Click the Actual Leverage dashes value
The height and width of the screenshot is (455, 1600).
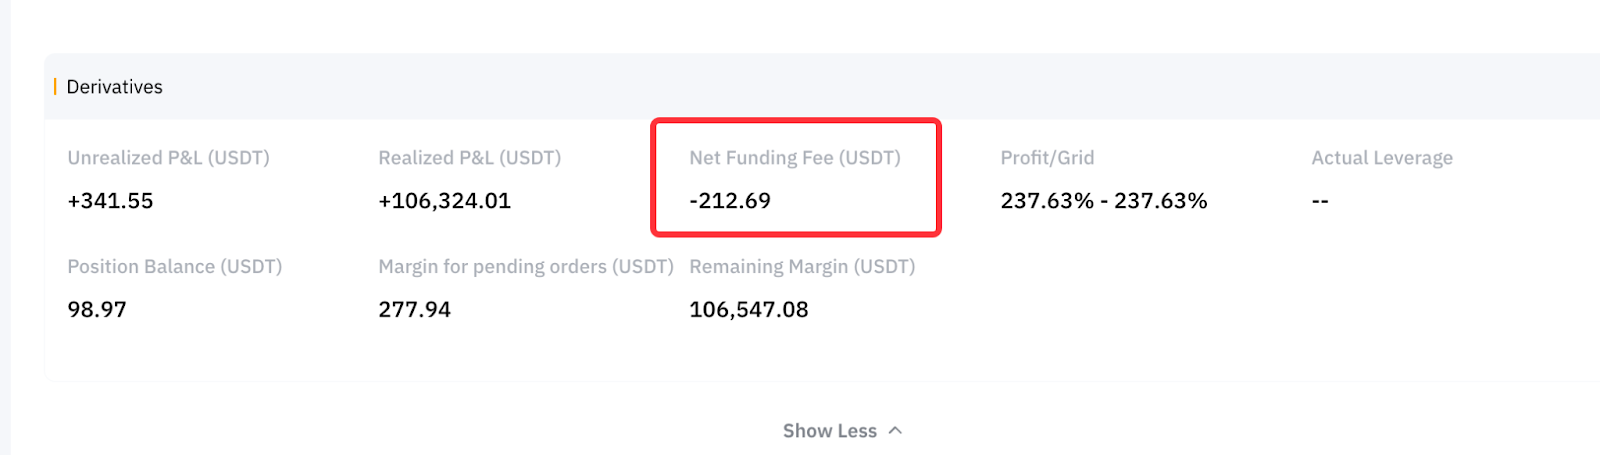click(x=1320, y=201)
